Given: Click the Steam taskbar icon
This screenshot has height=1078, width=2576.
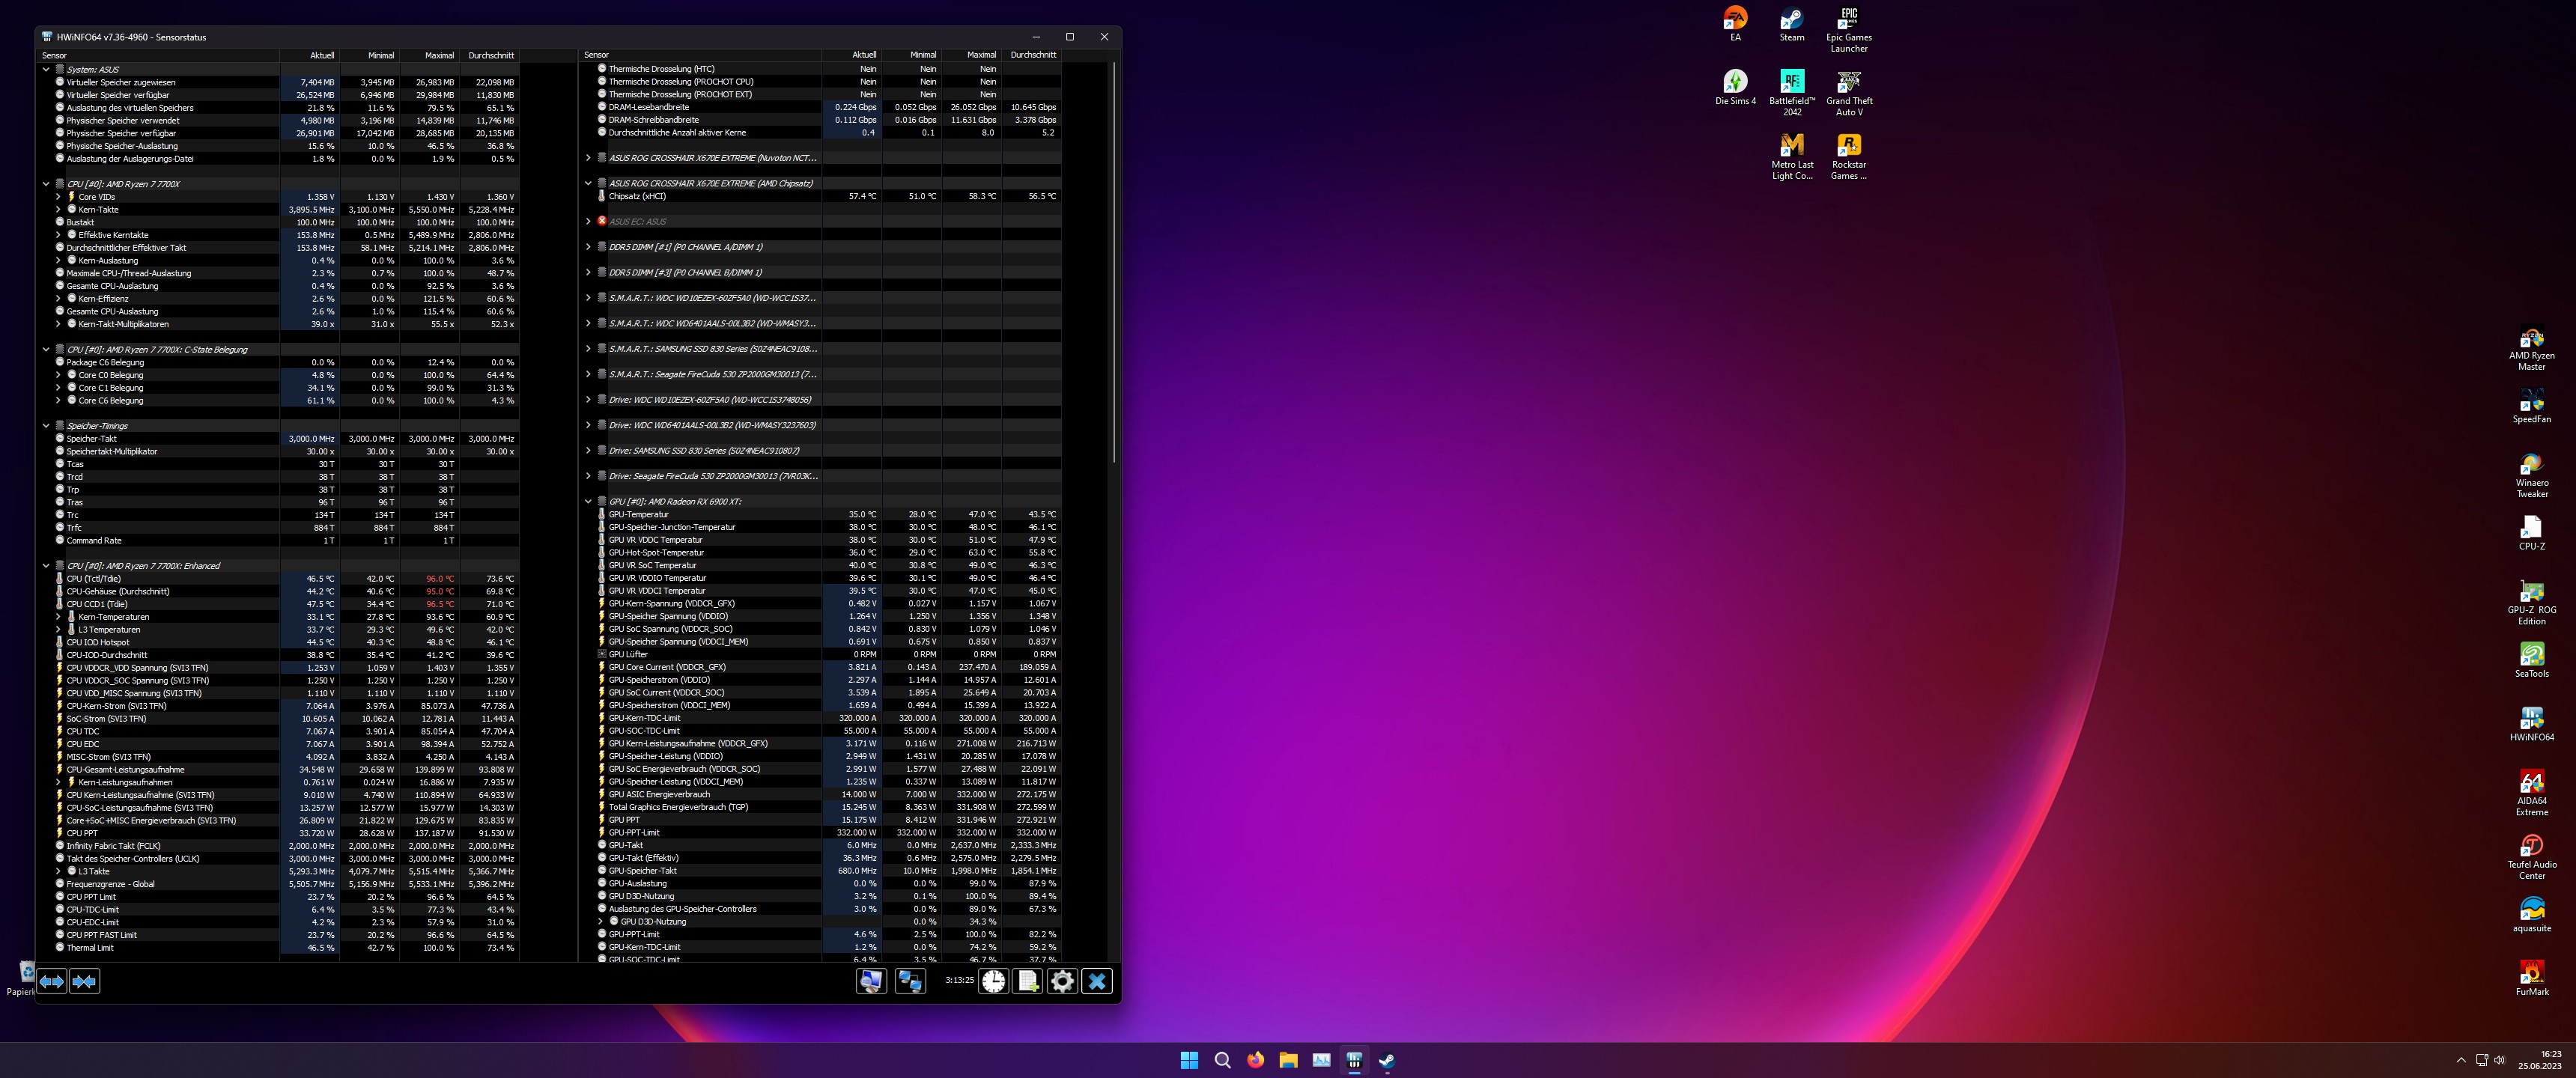Looking at the screenshot, I should 1387,1060.
